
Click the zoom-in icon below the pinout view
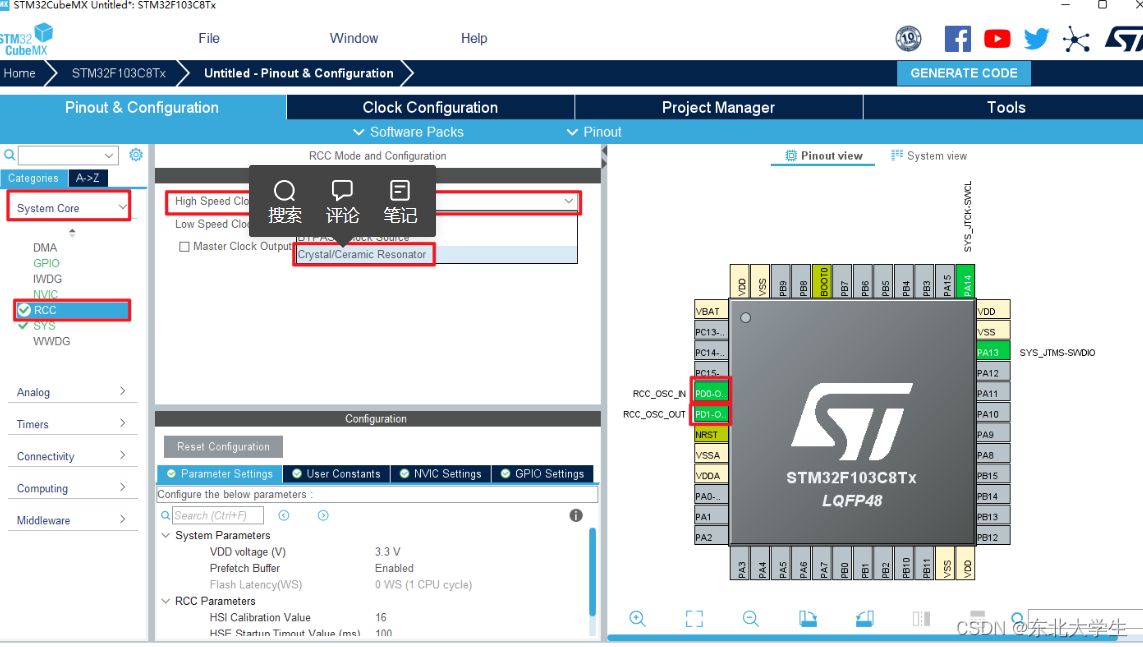pos(638,618)
